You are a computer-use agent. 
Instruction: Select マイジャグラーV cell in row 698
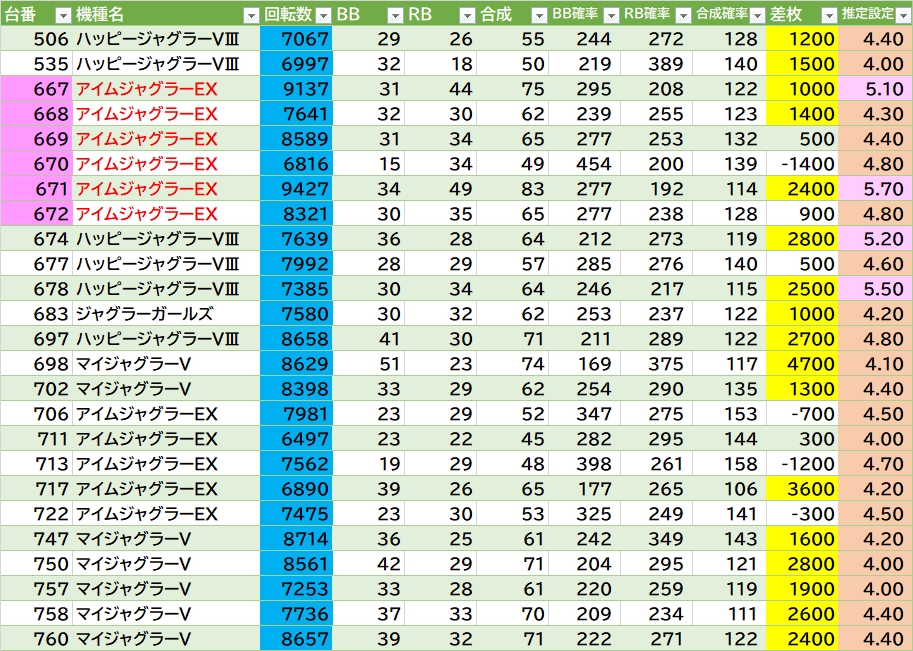pyautogui.click(x=166, y=364)
